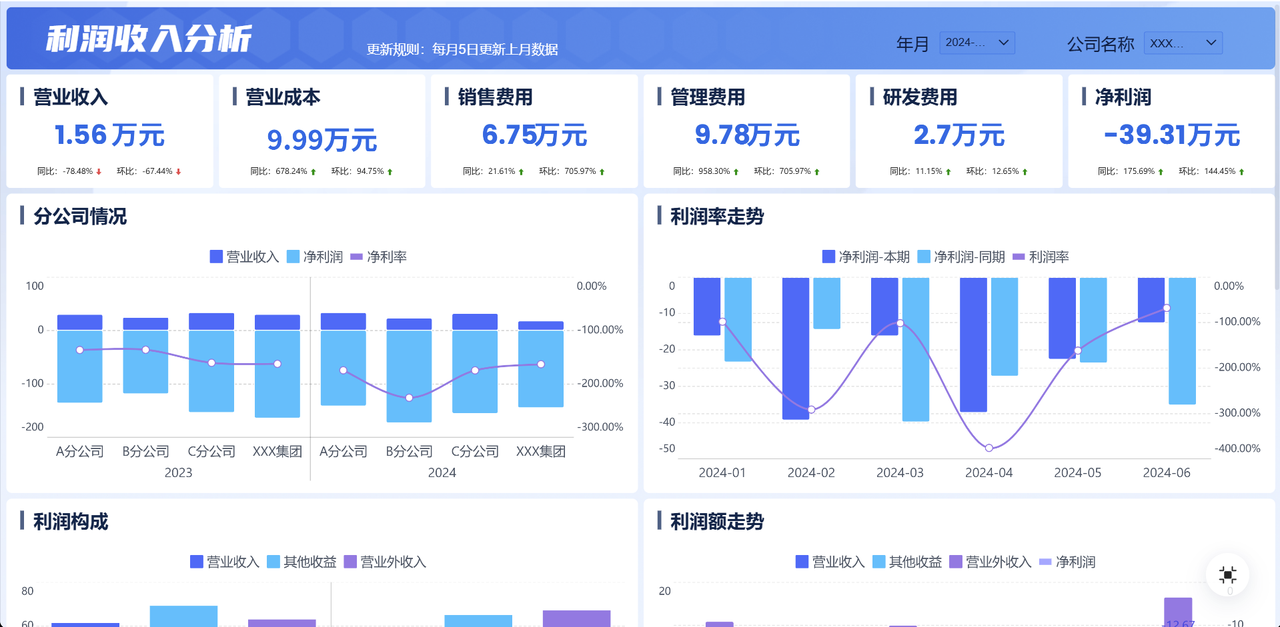Select the 2.7万元 R&D expense value
Screen dimensions: 1280x627
(959, 134)
